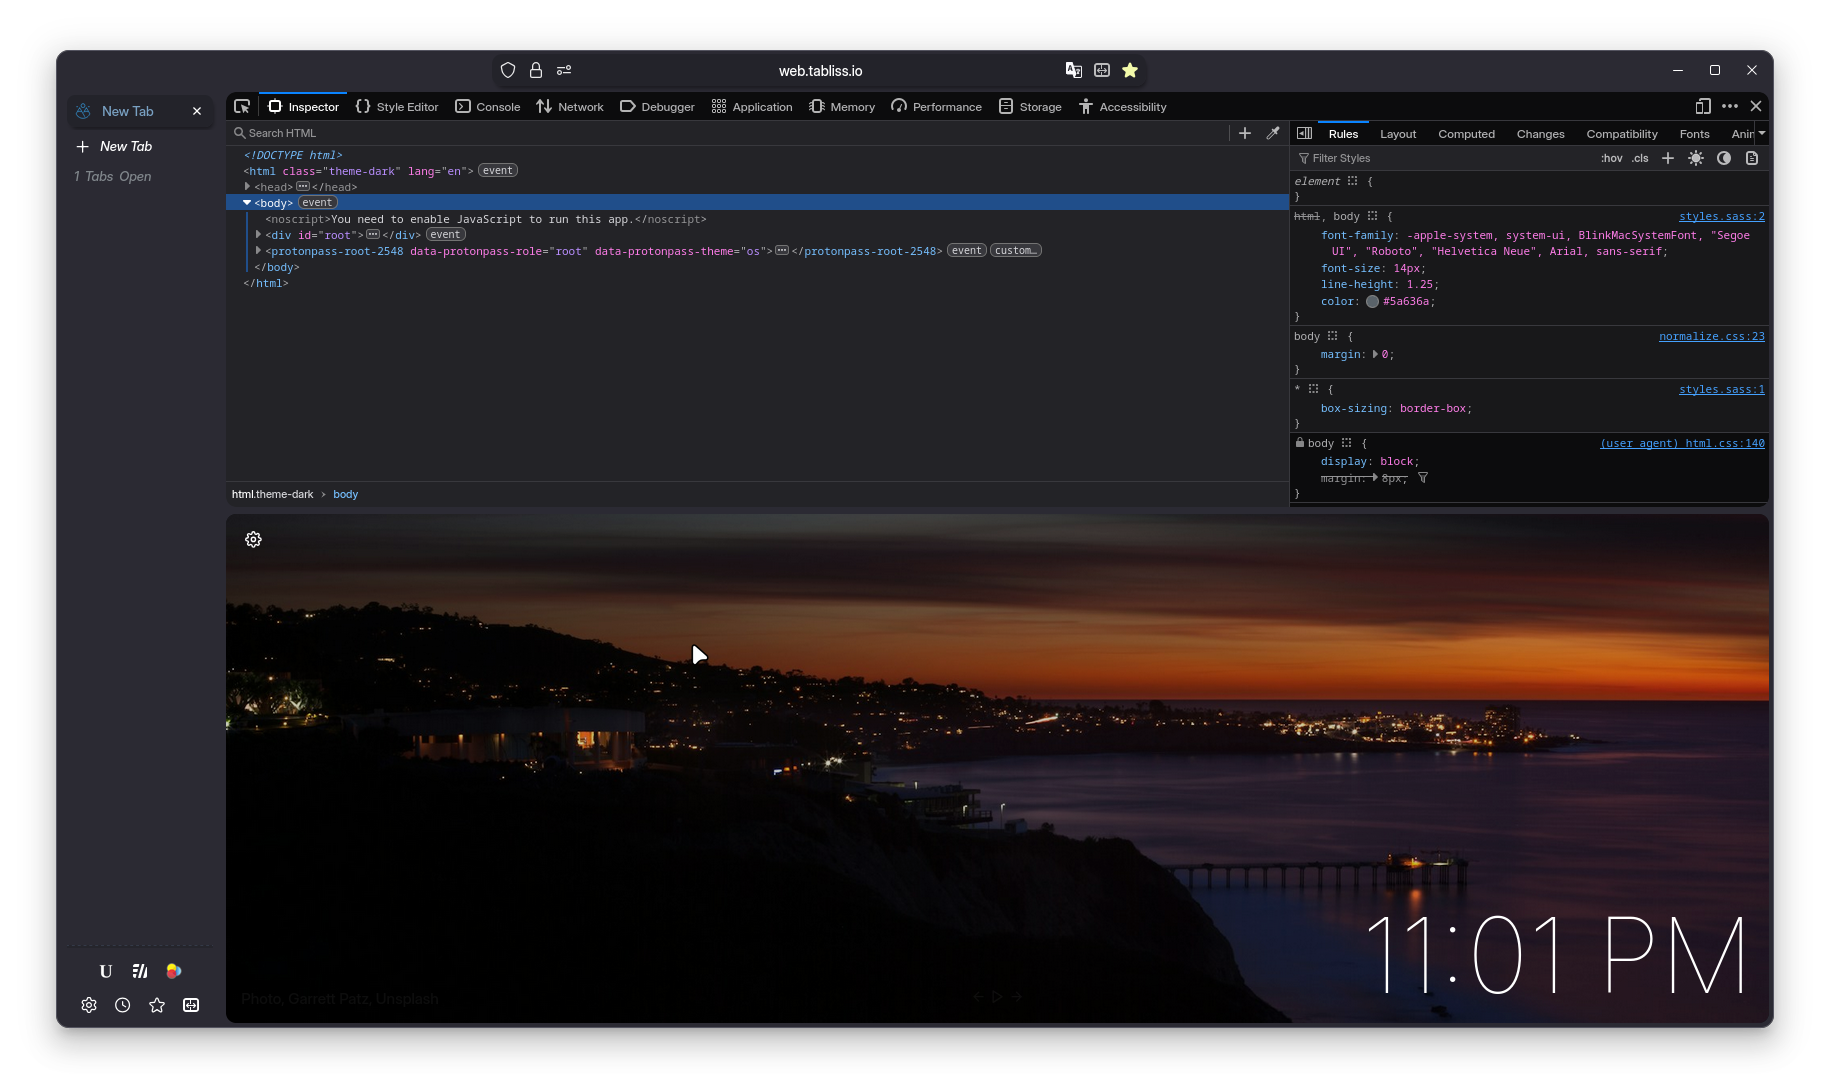
Task: Click the tracking protection shield icon
Action: point(508,70)
